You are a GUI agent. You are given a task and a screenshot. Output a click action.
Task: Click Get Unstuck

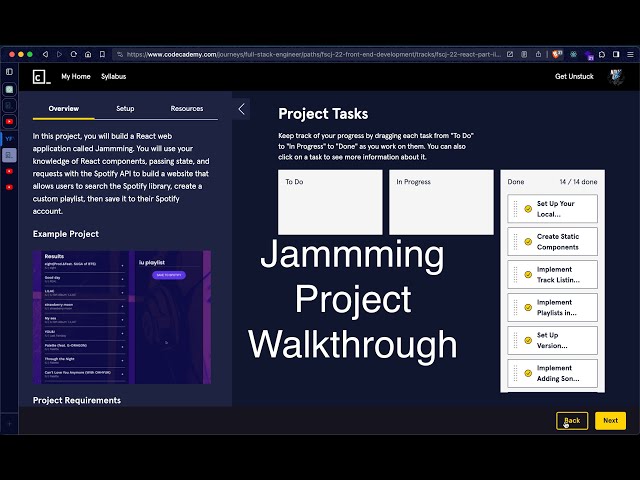pos(574,76)
